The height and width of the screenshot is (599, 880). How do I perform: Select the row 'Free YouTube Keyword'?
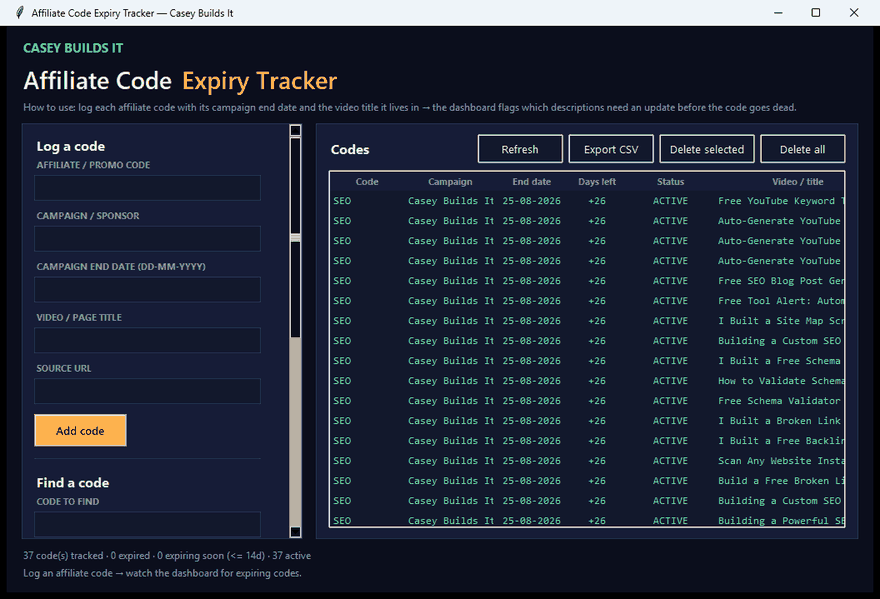[x=587, y=201]
